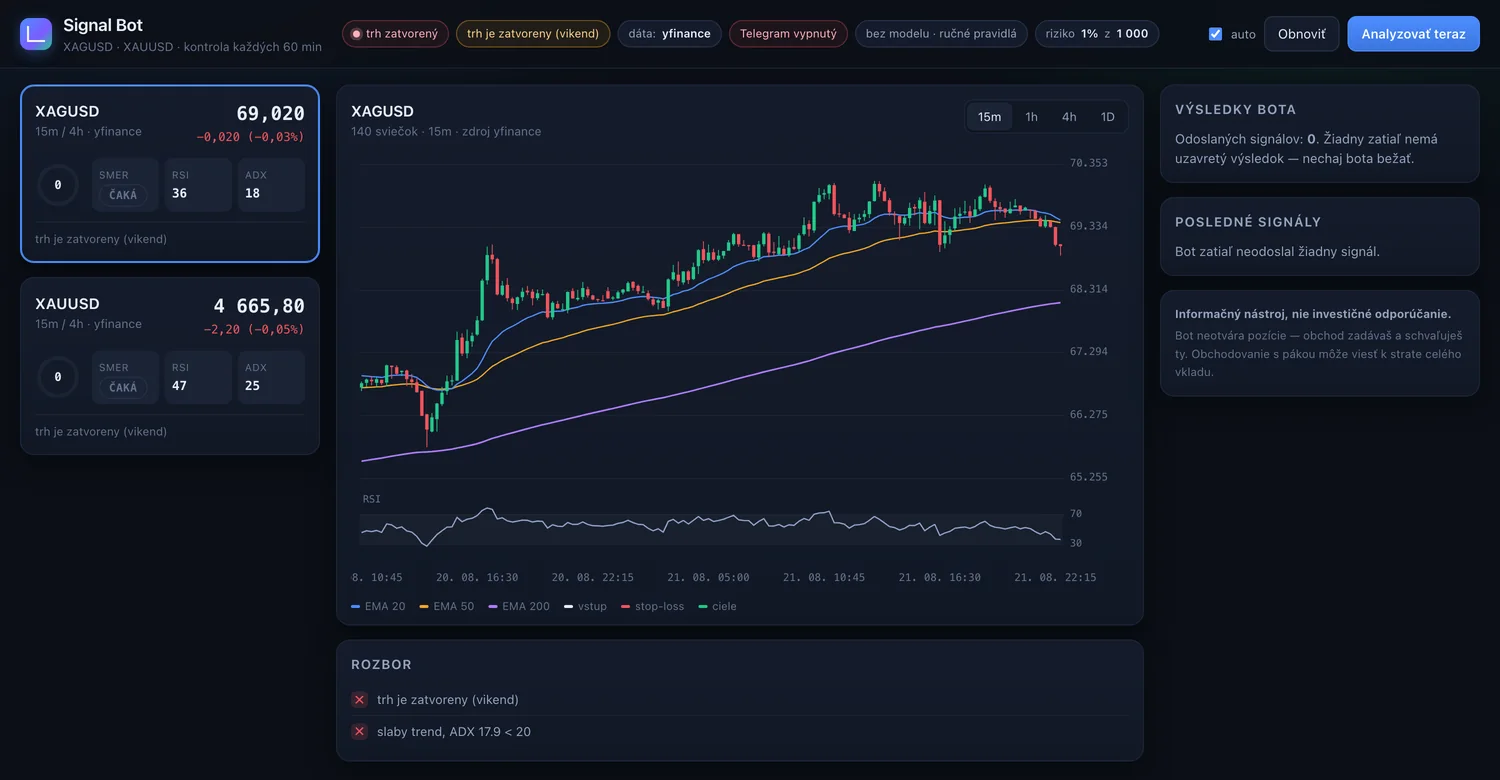Click the 'Telegram vypnutý' pill

point(788,34)
